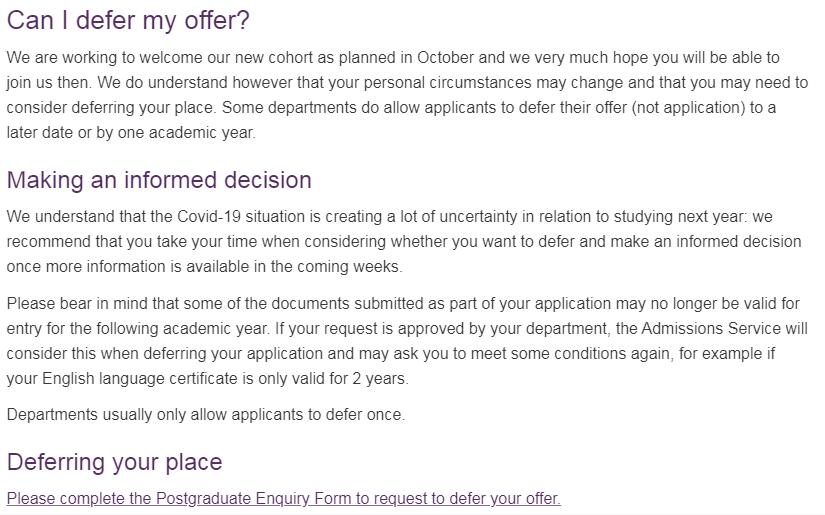Click the 'Can I defer my offer?' heading
The image size is (825, 515).
click(x=128, y=20)
